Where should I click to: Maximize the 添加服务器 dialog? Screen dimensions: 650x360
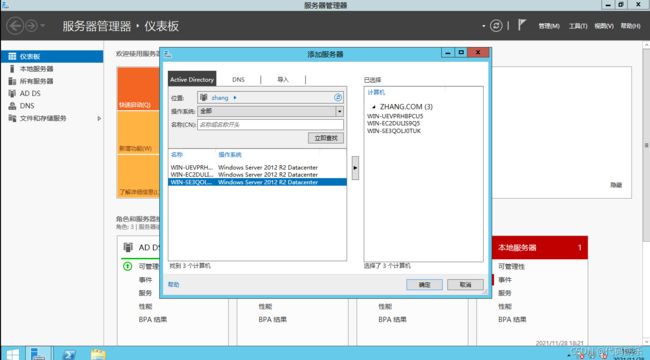pyautogui.click(x=461, y=53)
